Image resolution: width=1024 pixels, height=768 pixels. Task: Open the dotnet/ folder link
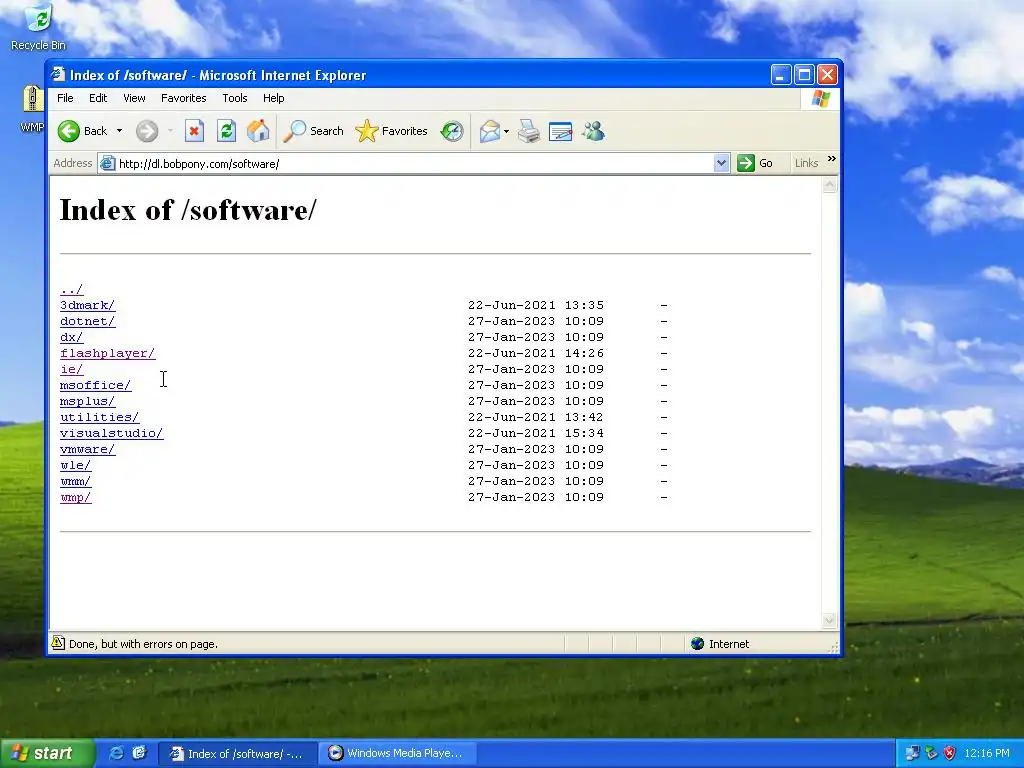87,321
